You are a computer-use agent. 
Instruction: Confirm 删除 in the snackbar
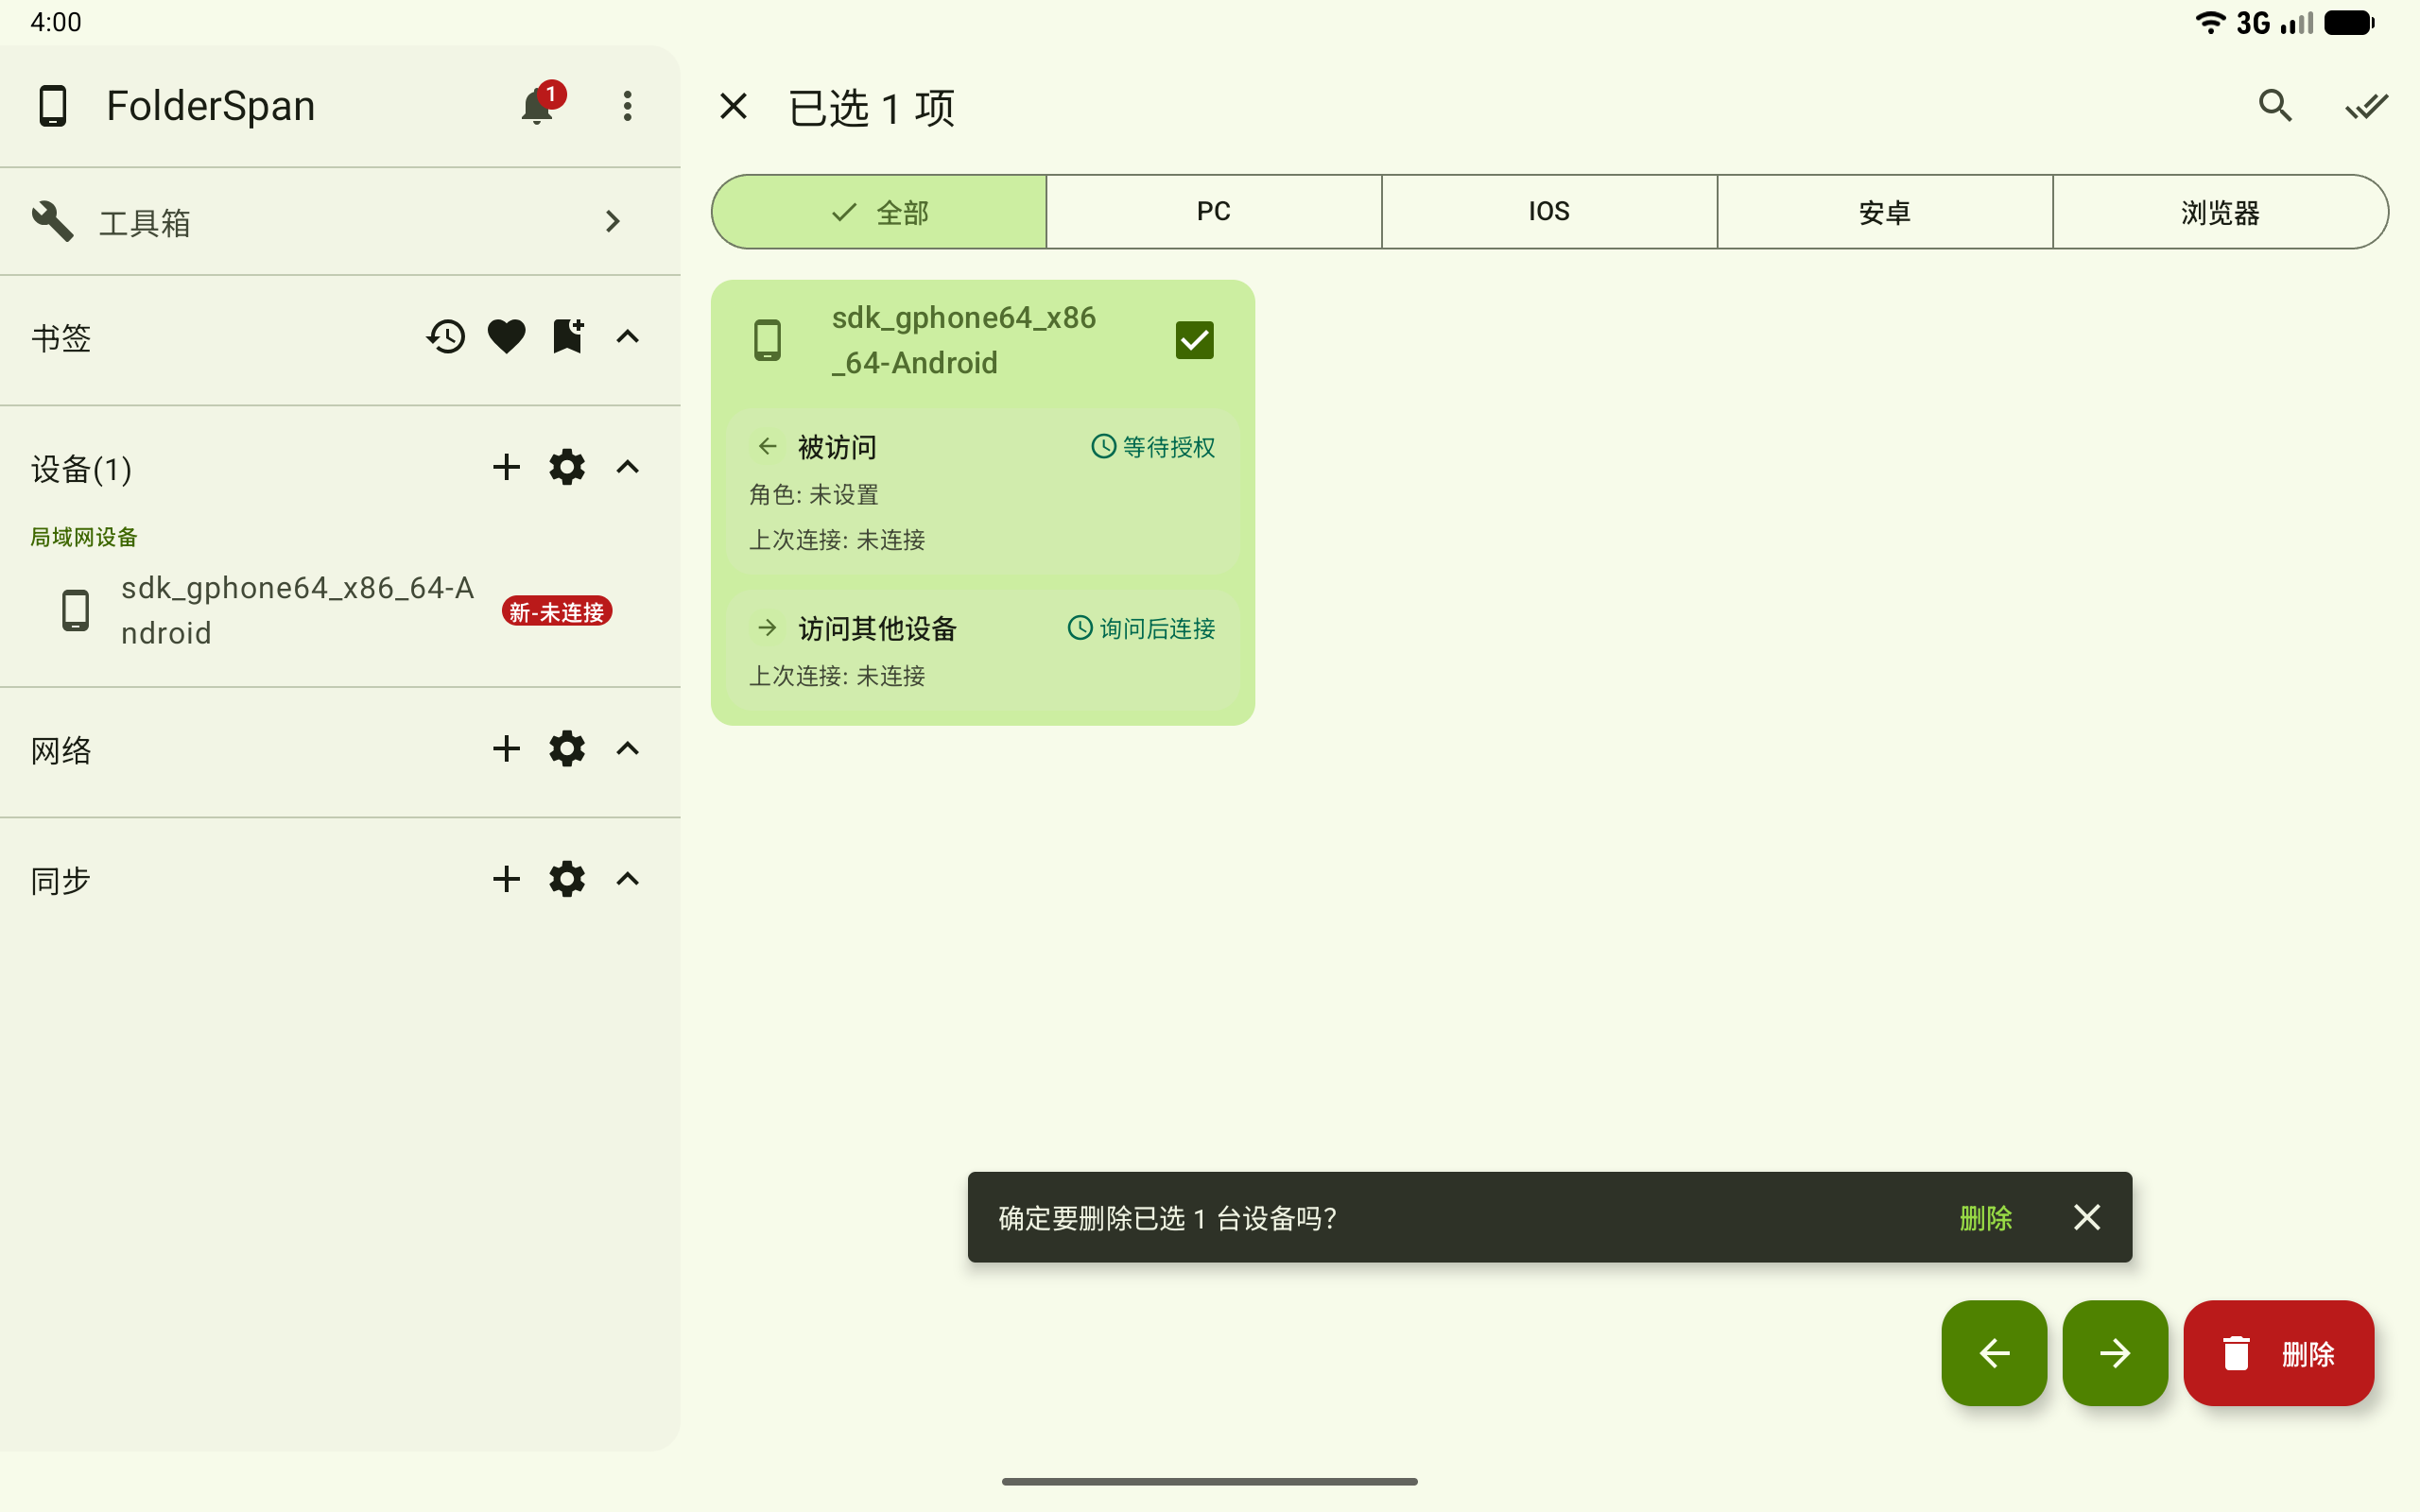click(1985, 1217)
